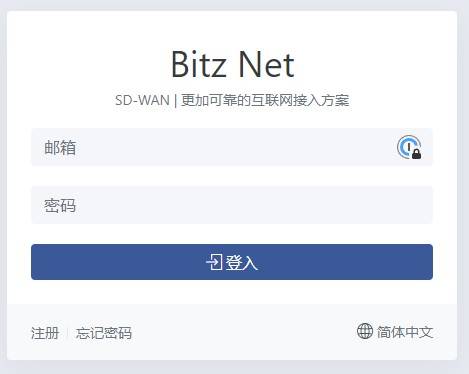Click the globe language icon
The image size is (469, 374).
click(365, 331)
